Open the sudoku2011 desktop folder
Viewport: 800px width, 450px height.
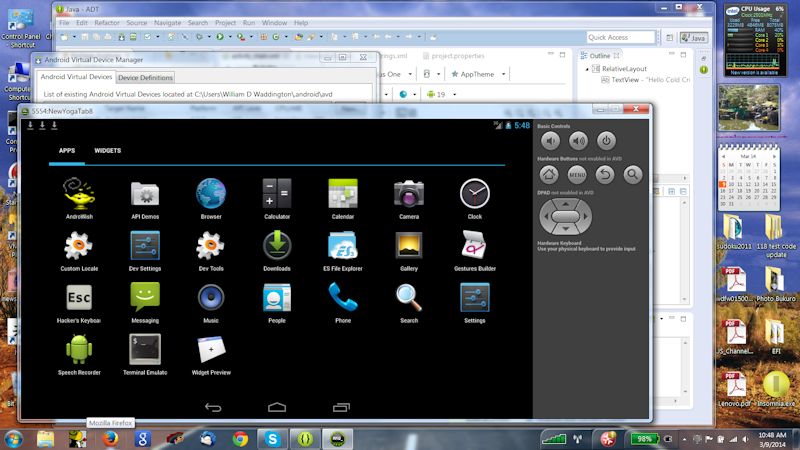pos(734,232)
